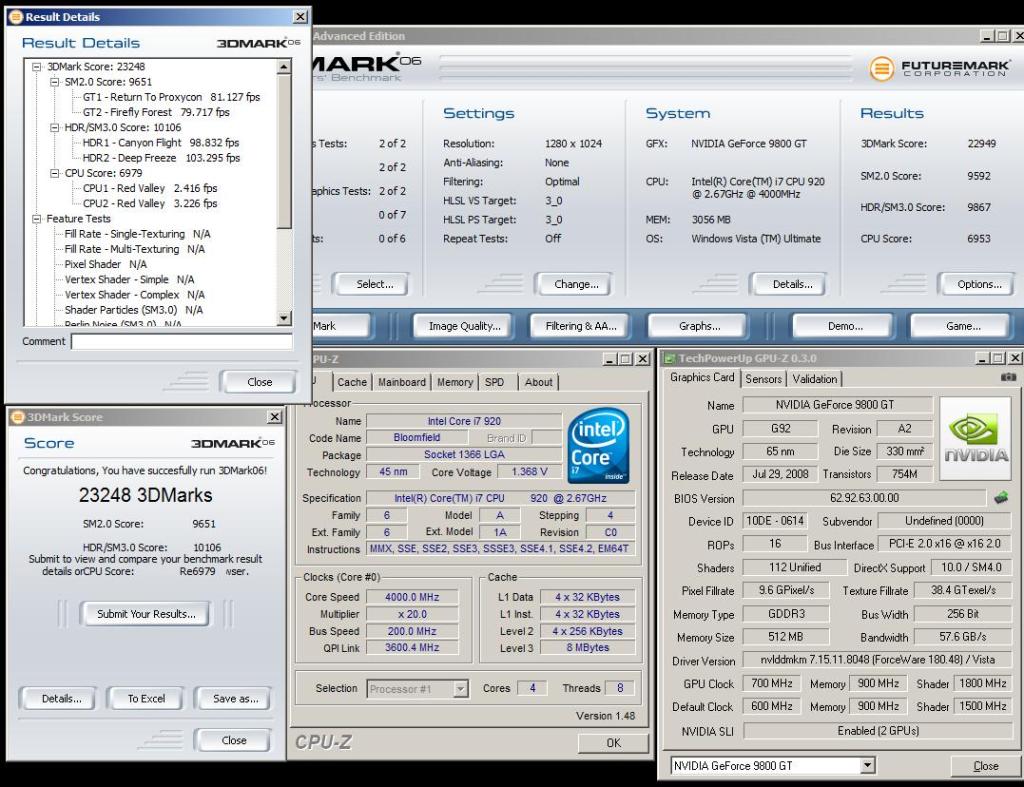1024x787 pixels.
Task: Click the Core Speed 4000.0 MHz value
Action: (412, 597)
